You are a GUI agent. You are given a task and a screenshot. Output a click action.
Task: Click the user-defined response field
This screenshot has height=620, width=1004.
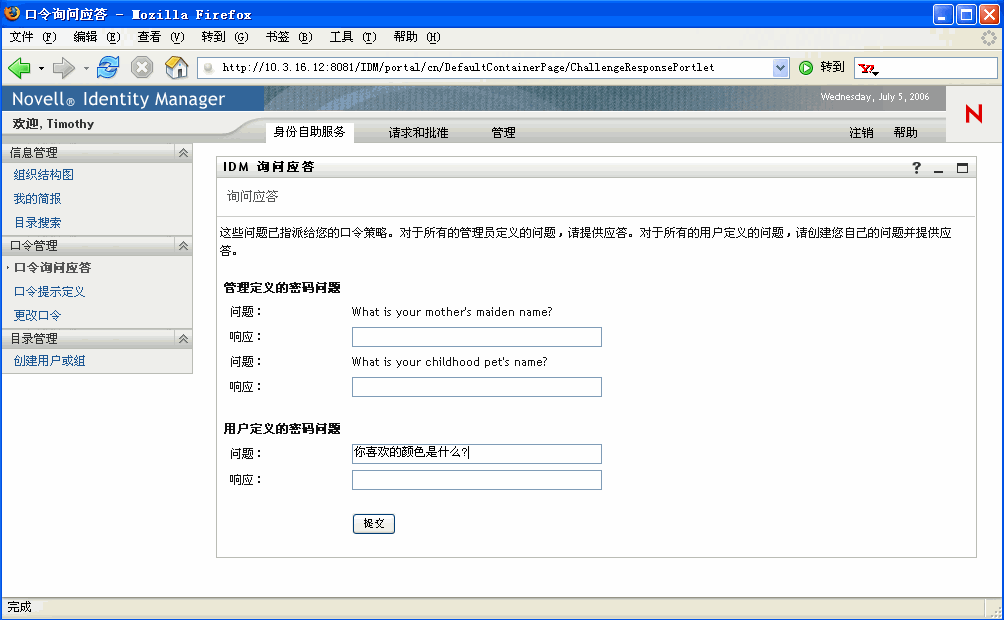tap(476, 480)
